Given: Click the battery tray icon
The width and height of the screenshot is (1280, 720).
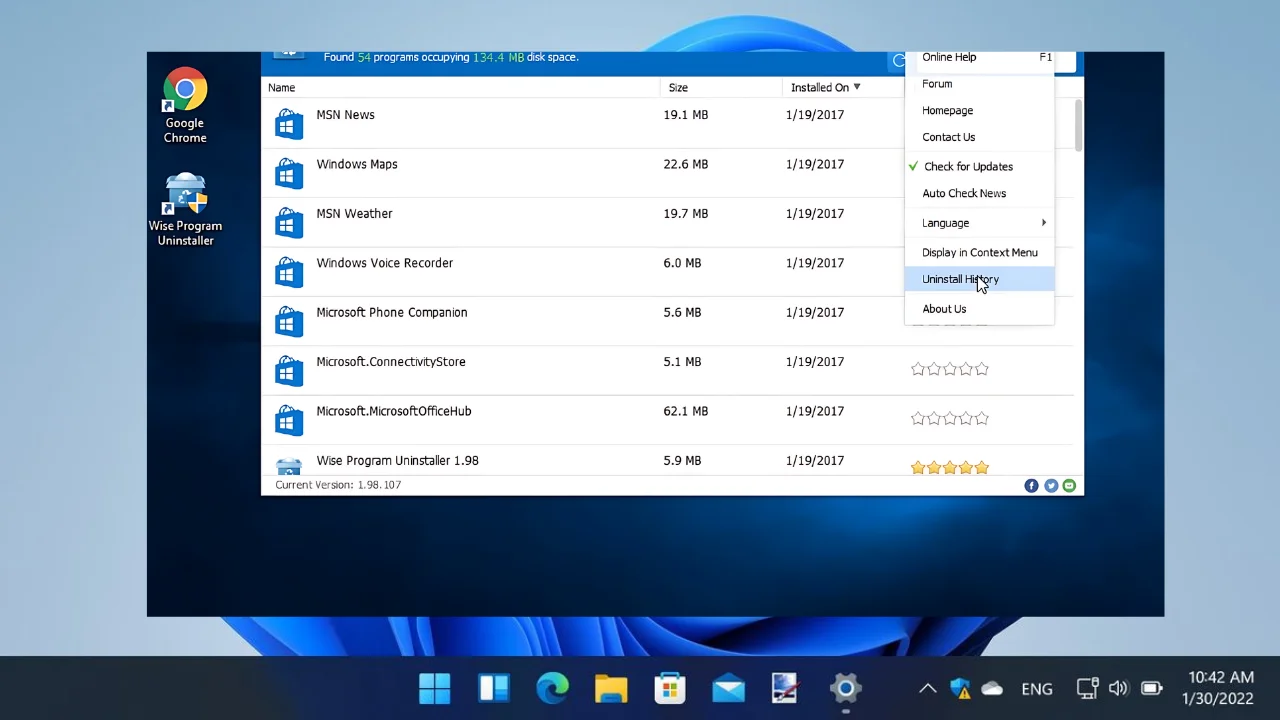Looking at the screenshot, I should coord(1151,688).
